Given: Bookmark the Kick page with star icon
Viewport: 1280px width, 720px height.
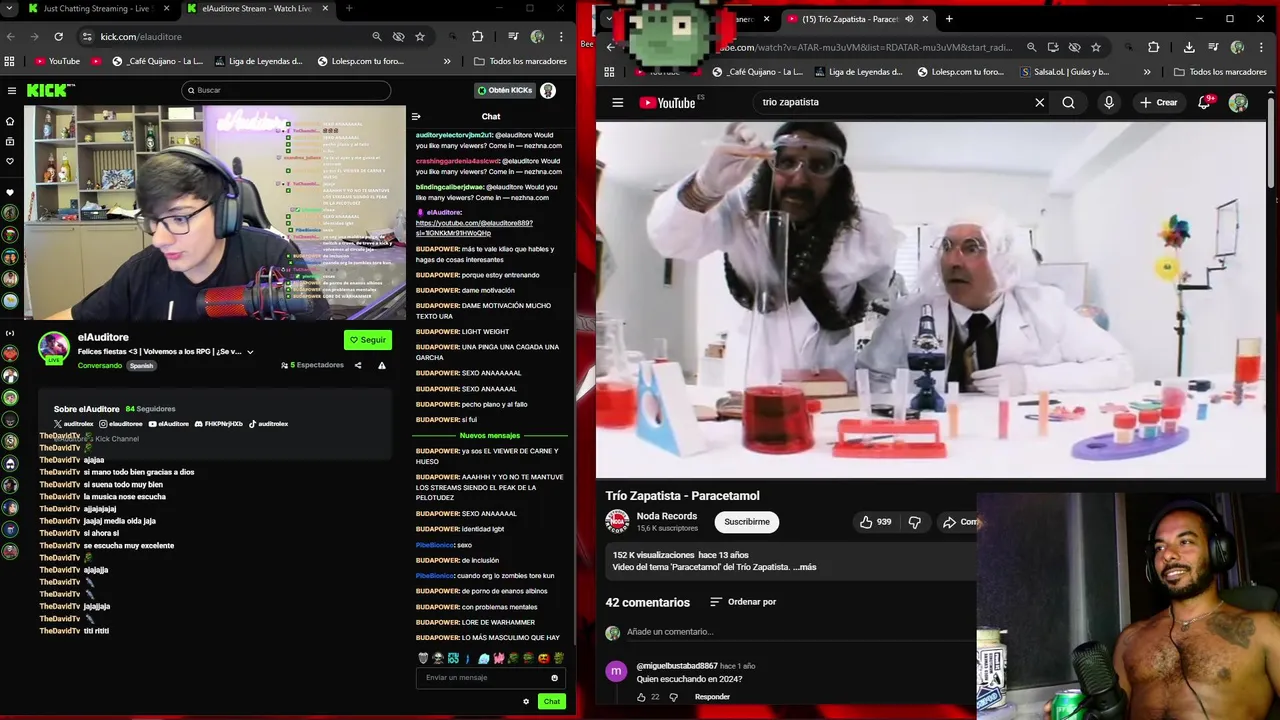Looking at the screenshot, I should point(420,36).
